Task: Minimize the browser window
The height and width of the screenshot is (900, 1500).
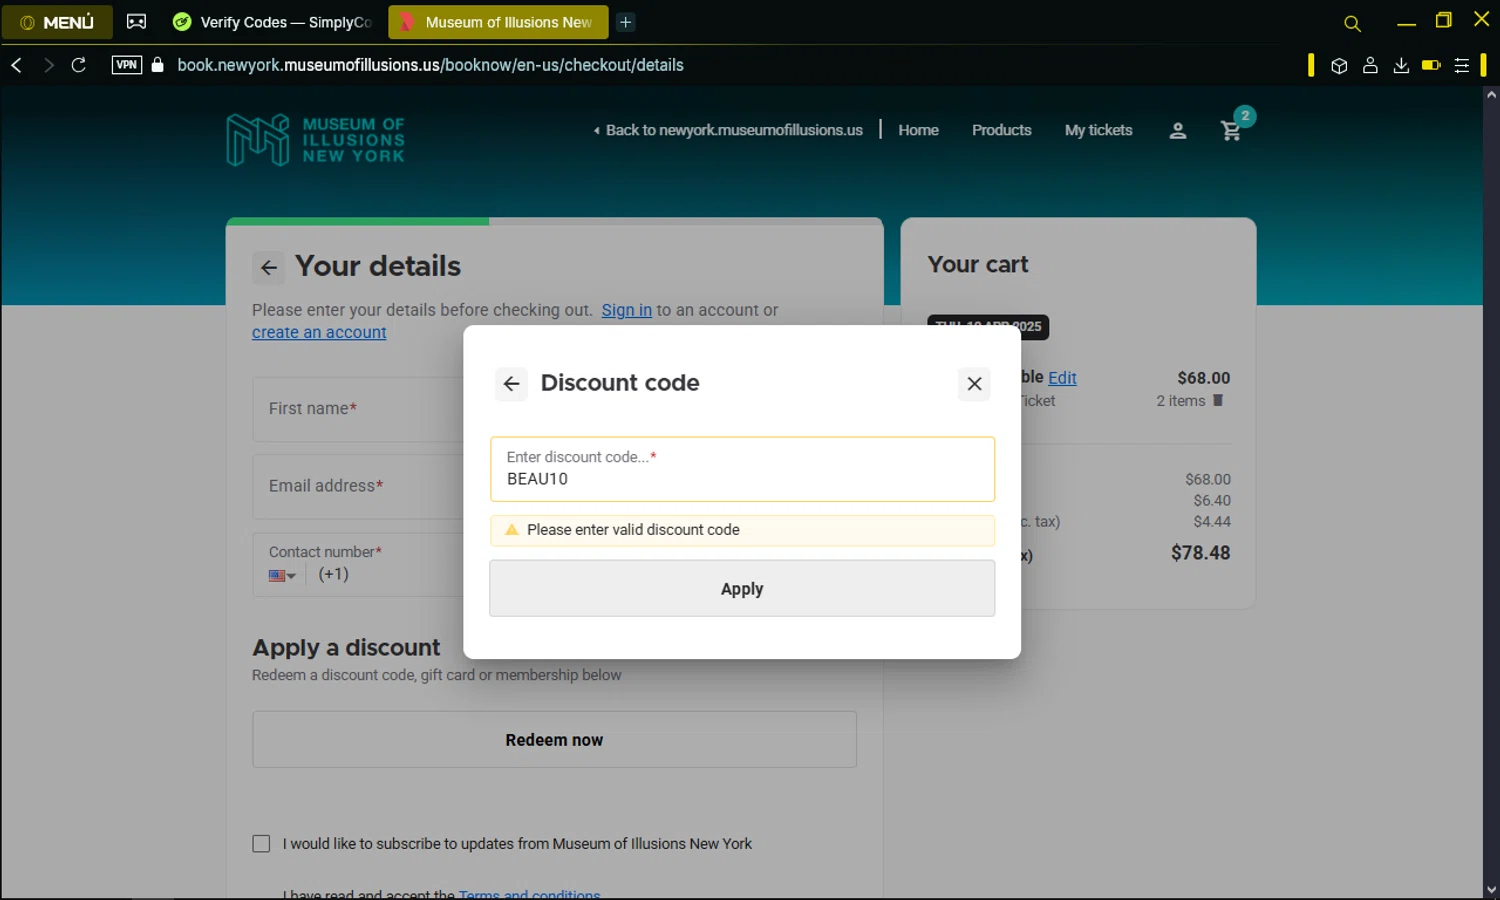Action: (x=1406, y=22)
